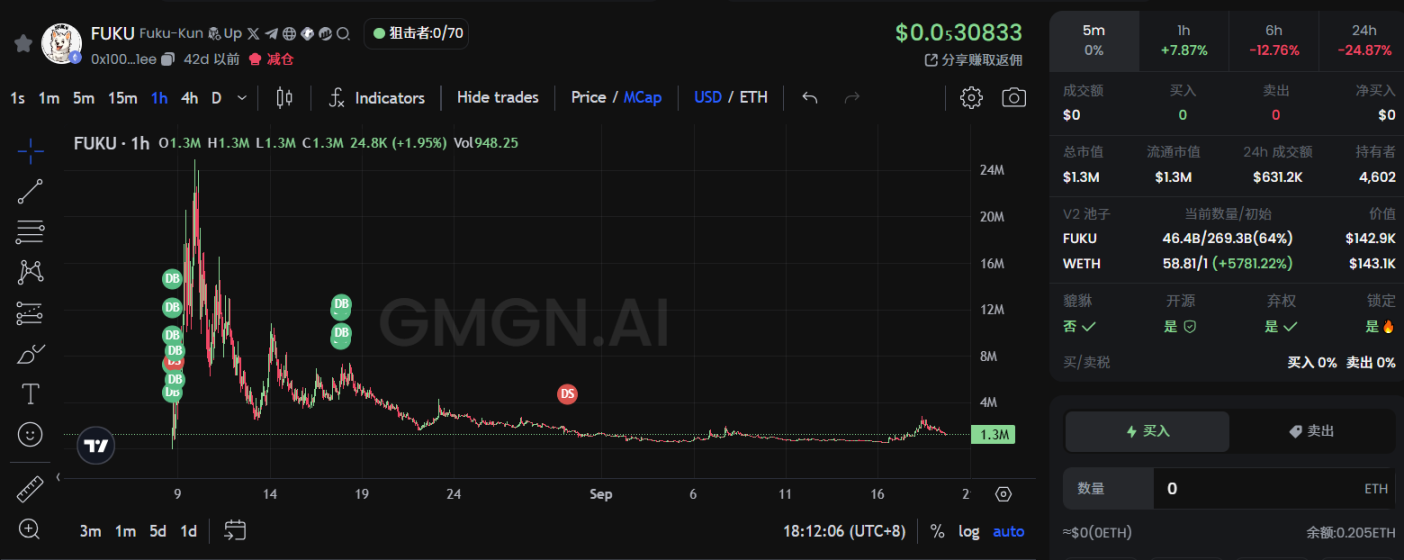Switch to the 买入 buy tab
The width and height of the screenshot is (1404, 560).
(x=1147, y=431)
